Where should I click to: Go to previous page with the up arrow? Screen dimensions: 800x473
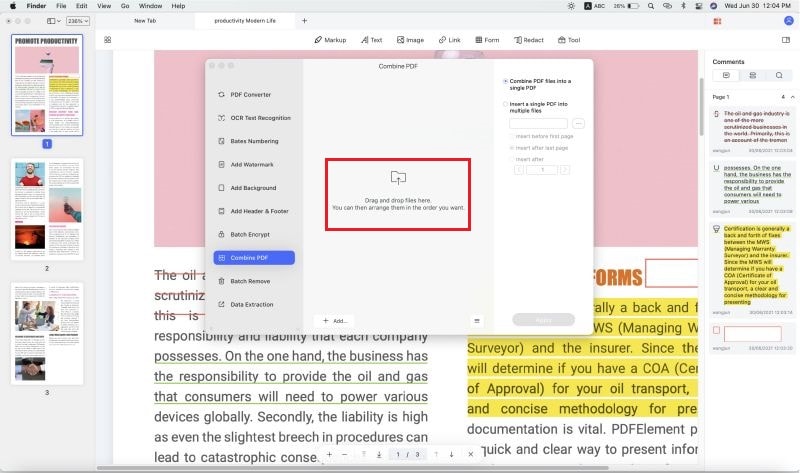(436, 454)
